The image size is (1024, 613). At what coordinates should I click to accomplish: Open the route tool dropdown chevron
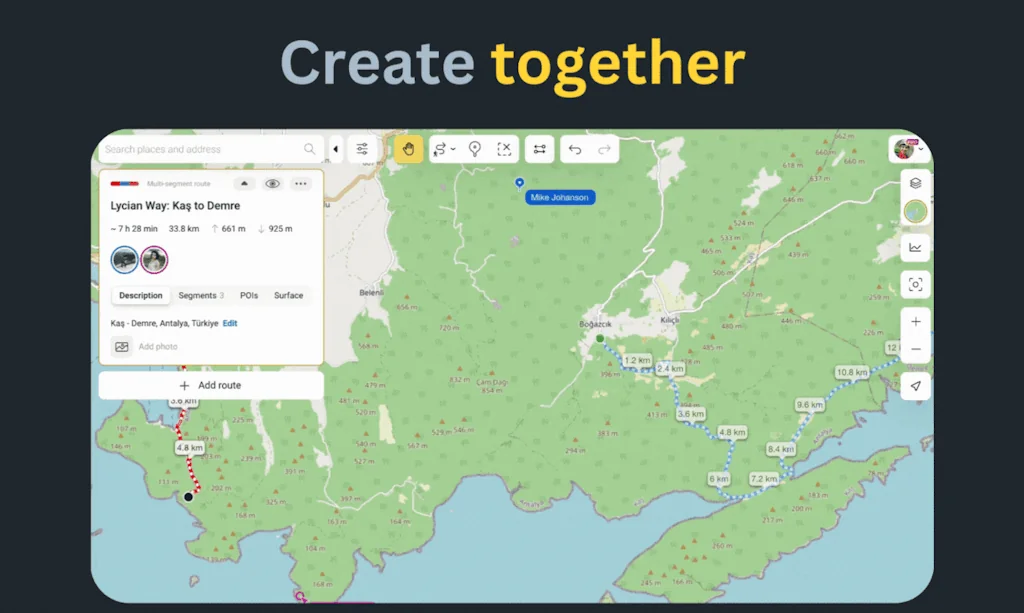click(455, 151)
